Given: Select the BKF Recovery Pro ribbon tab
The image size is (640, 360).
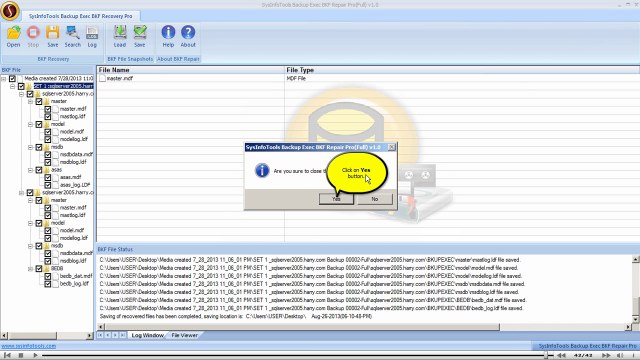Looking at the screenshot, I should click(80, 16).
